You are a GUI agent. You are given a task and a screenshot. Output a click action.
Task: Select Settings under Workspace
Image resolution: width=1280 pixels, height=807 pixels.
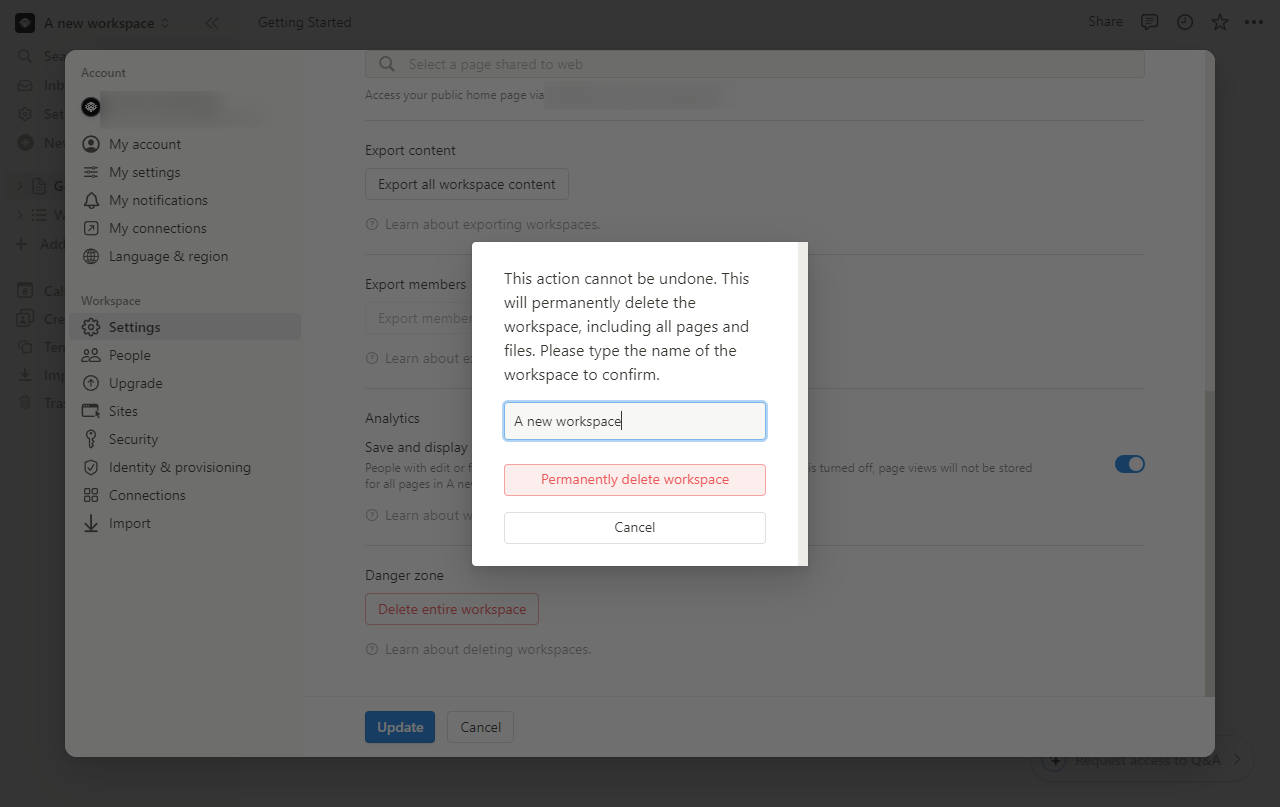(x=185, y=327)
